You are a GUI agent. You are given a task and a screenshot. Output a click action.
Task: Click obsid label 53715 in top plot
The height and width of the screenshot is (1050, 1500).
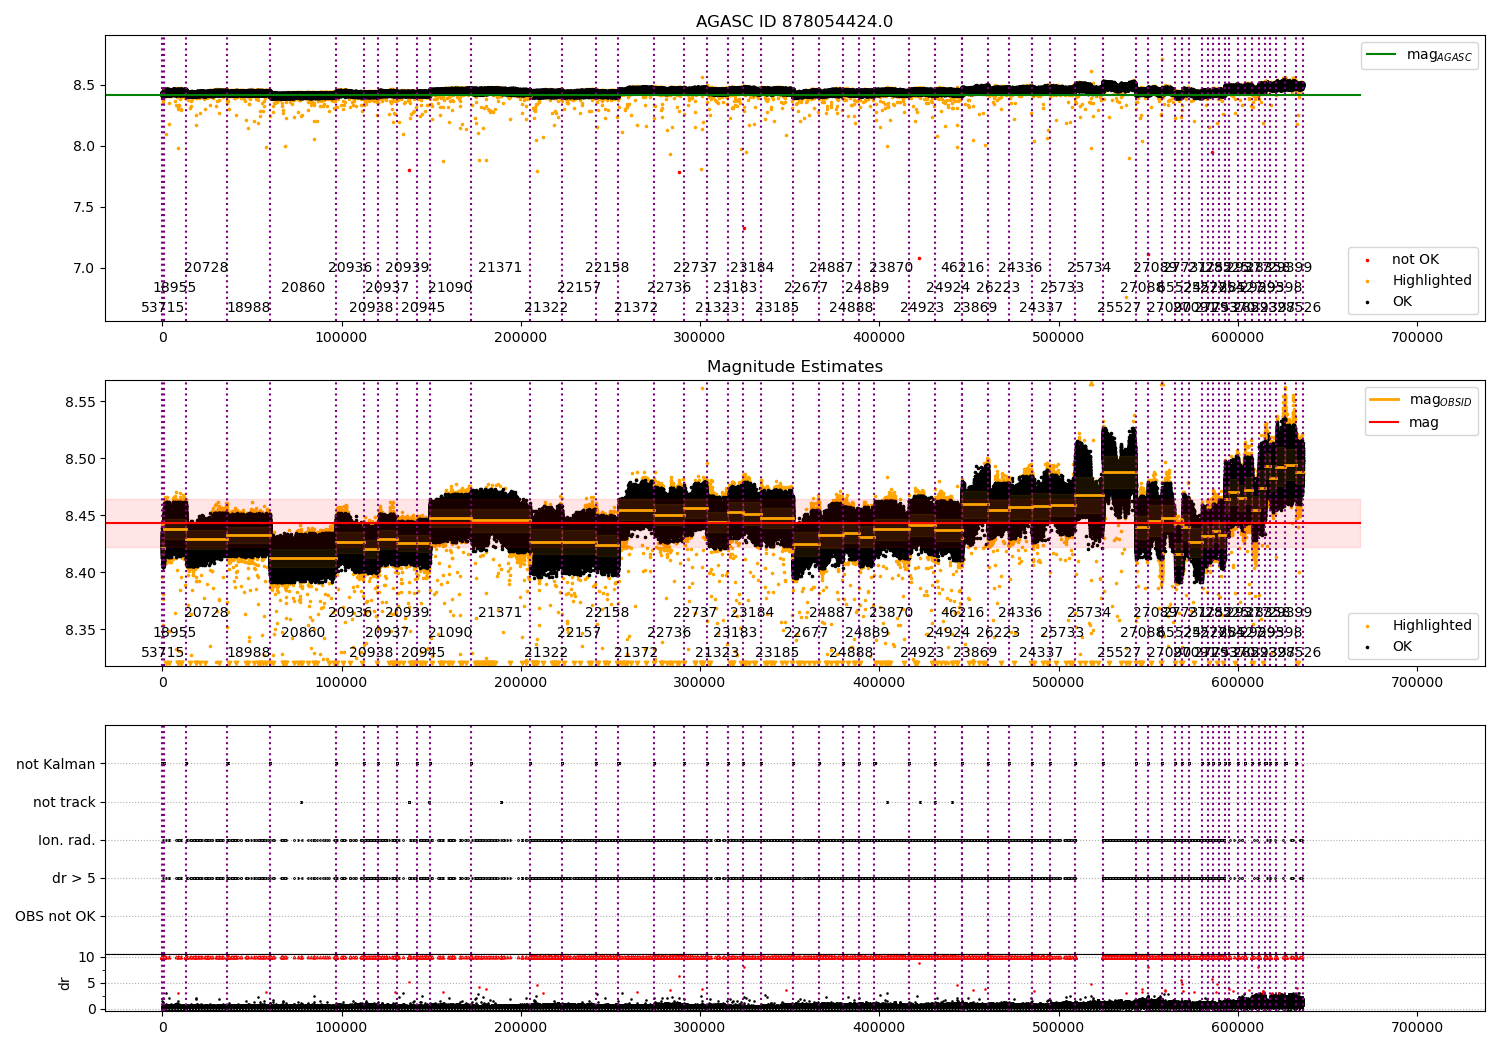[163, 308]
